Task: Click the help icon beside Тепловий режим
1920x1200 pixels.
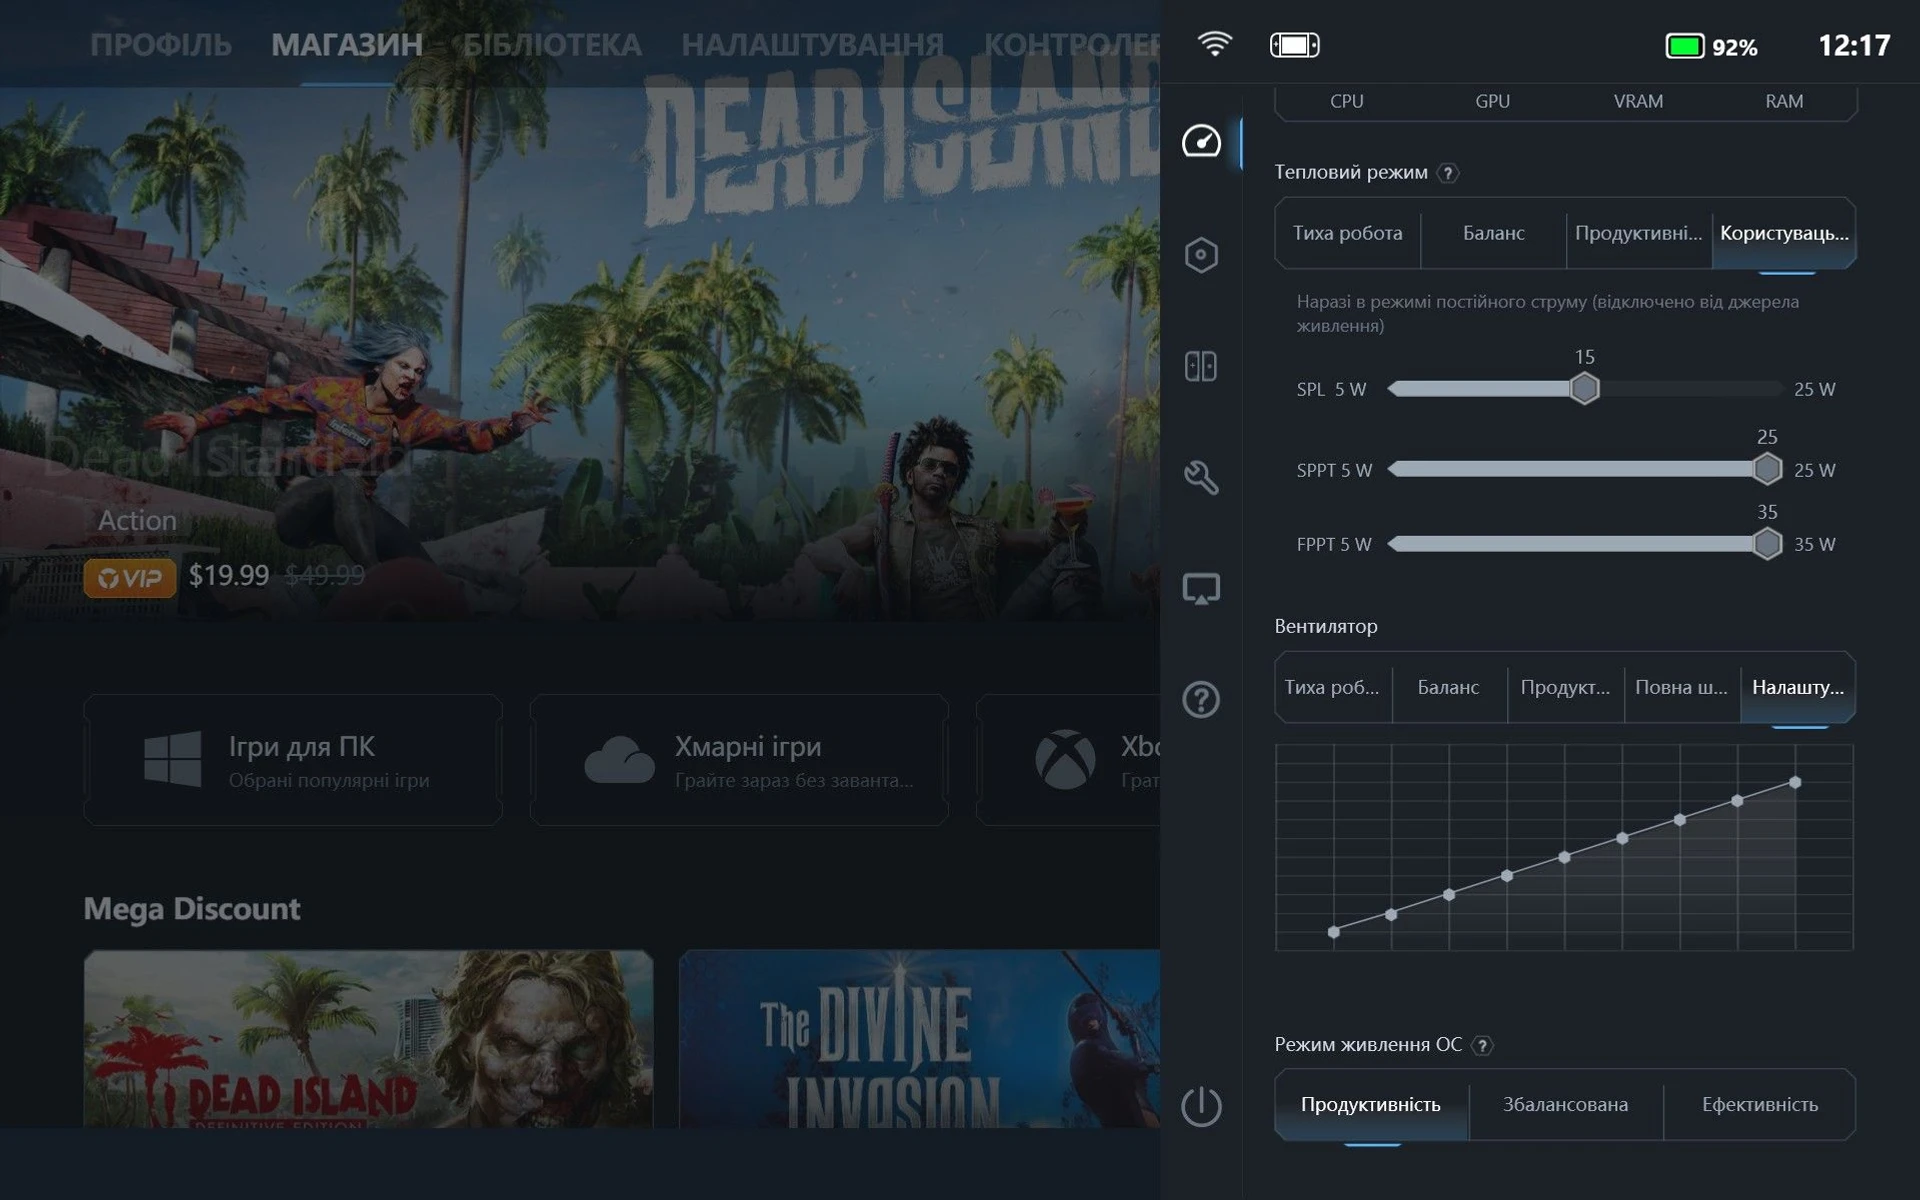Action: (x=1448, y=173)
